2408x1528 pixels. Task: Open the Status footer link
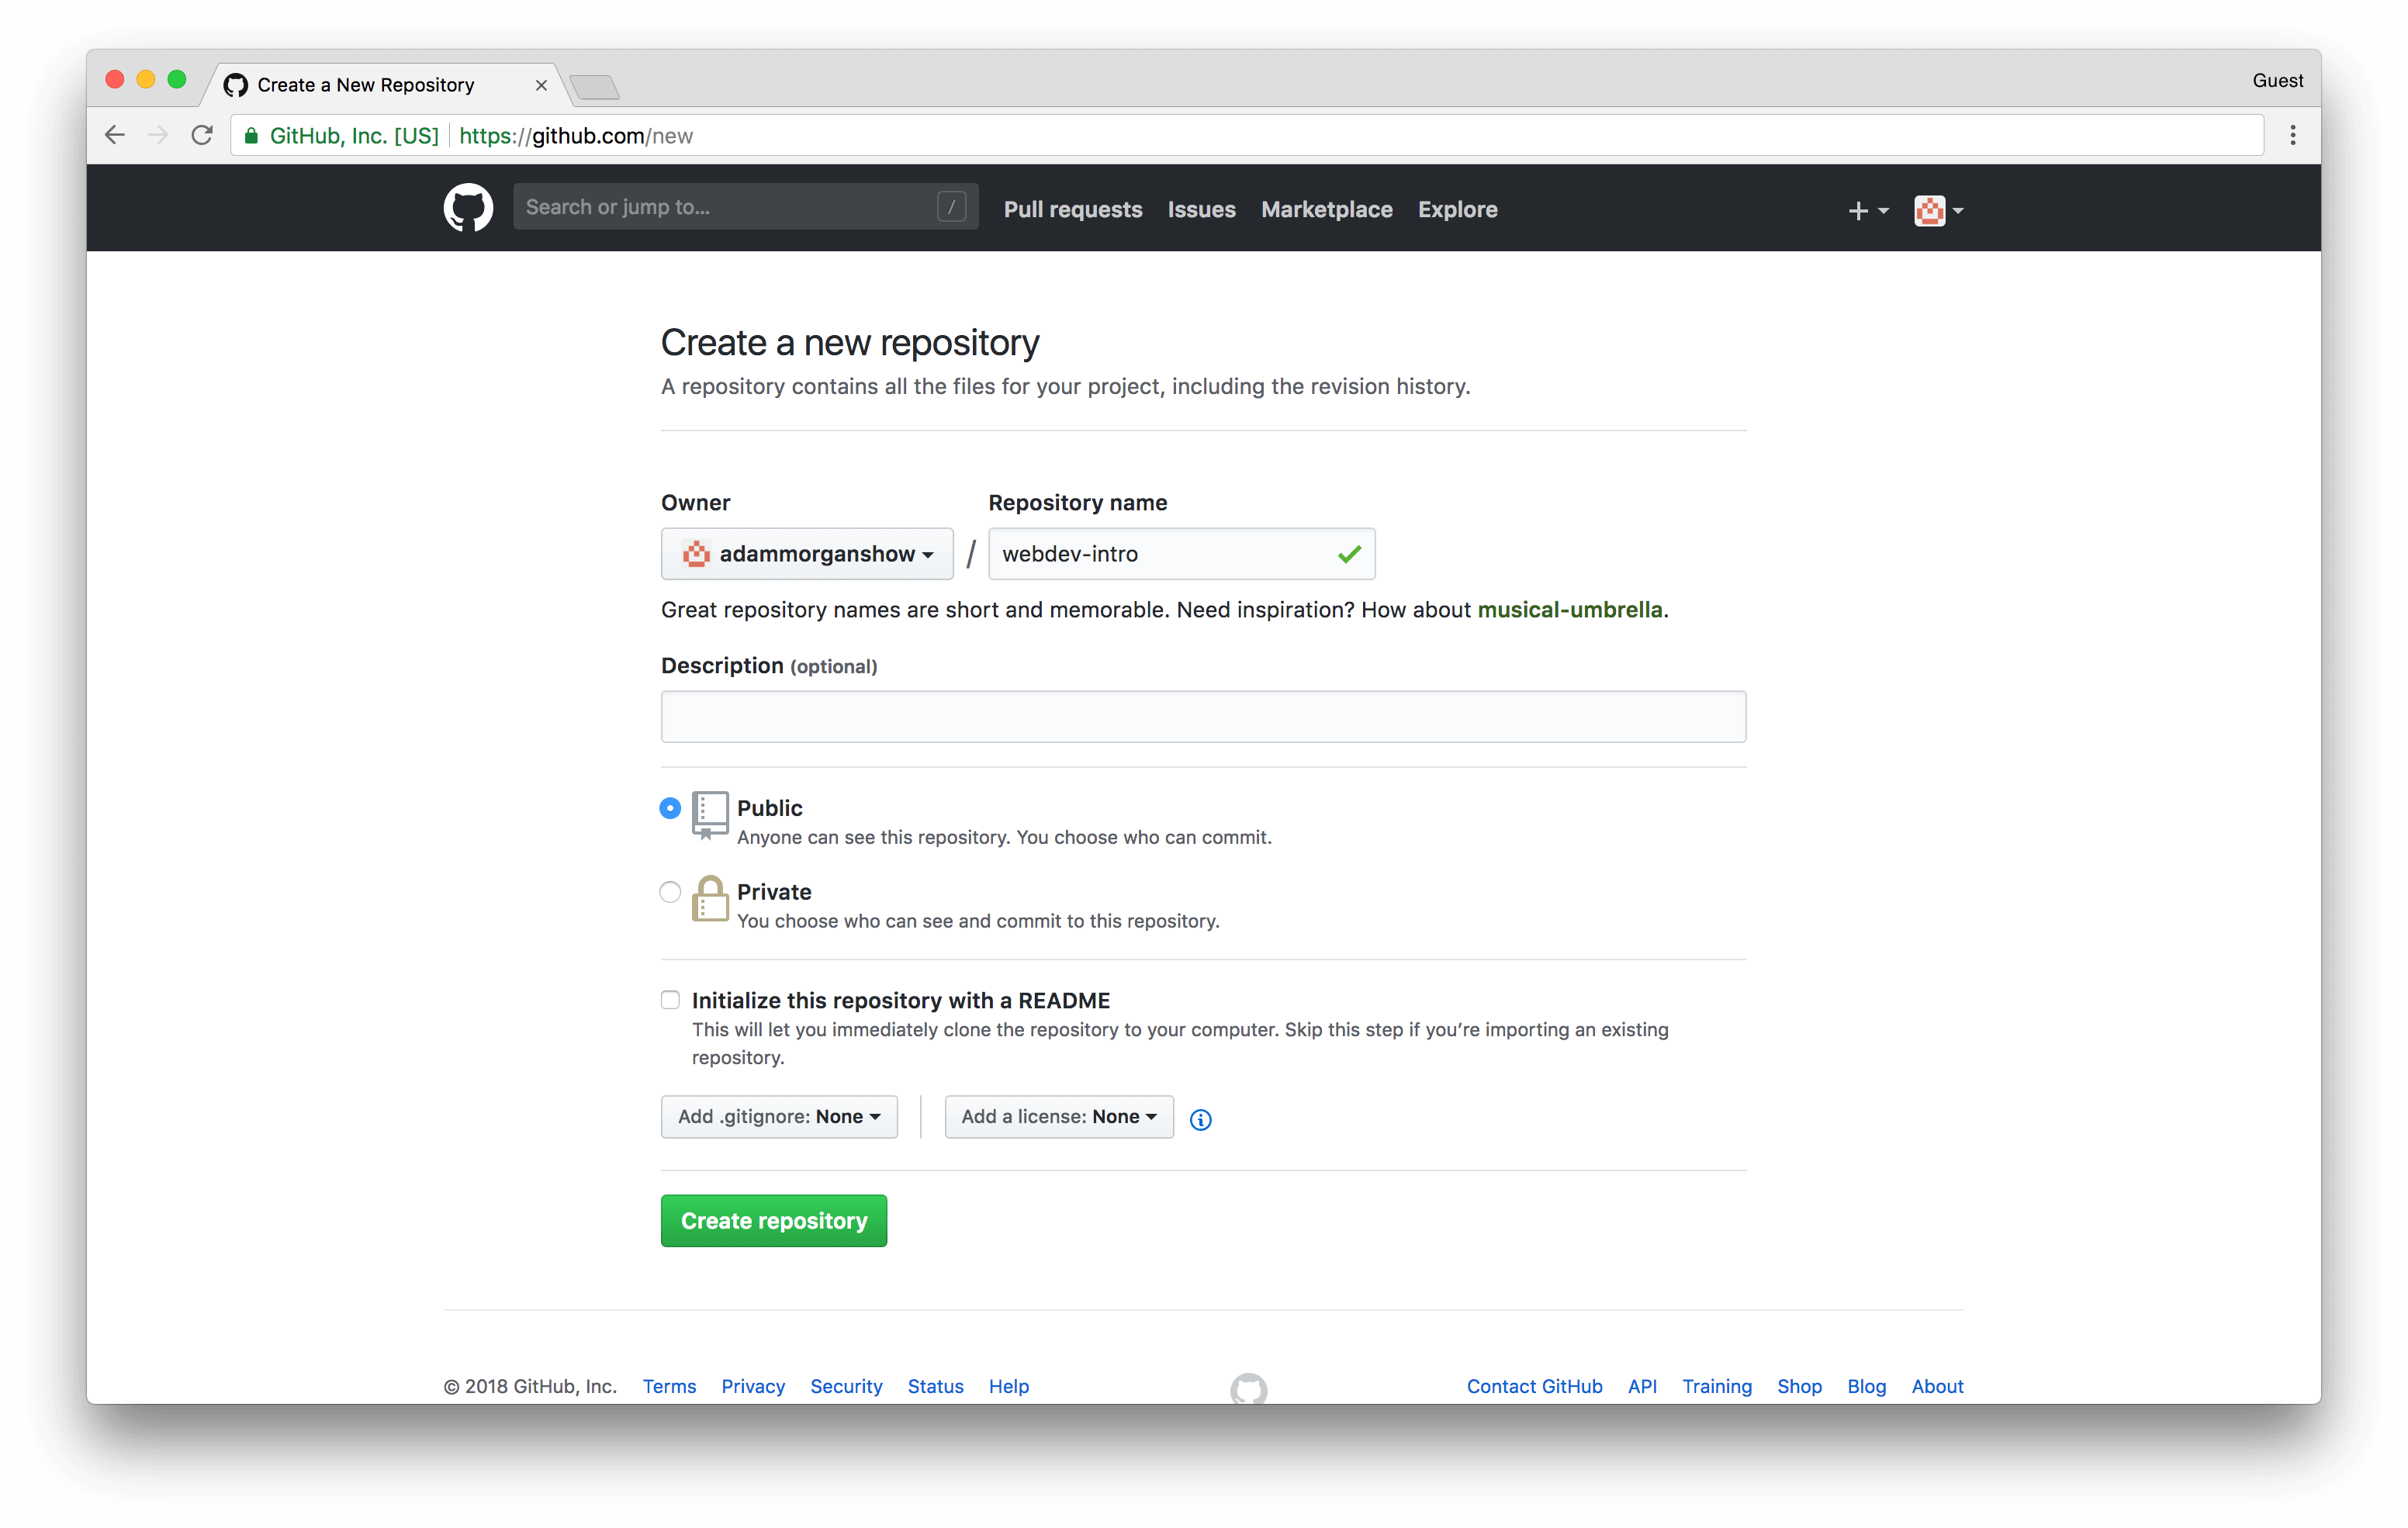pyautogui.click(x=935, y=1386)
